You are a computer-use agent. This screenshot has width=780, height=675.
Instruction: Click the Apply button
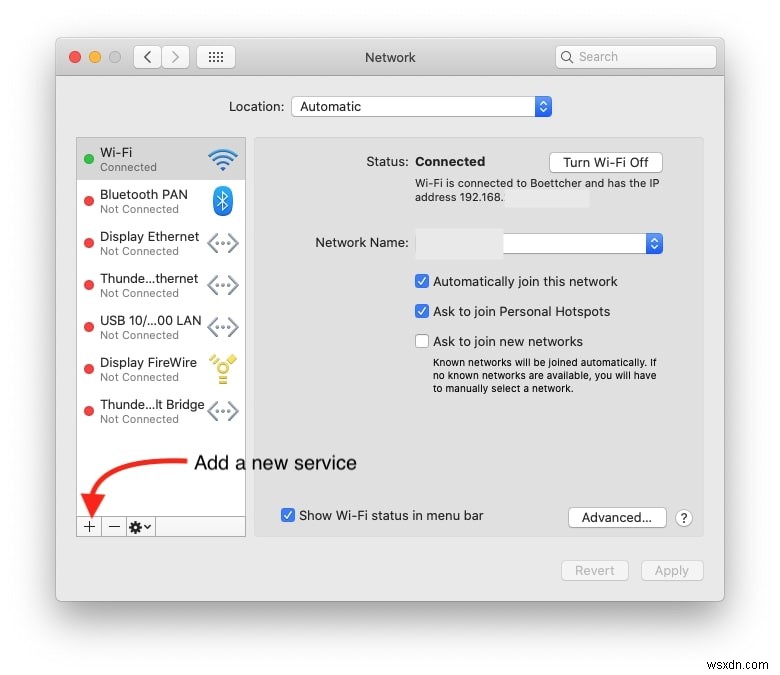(x=672, y=570)
